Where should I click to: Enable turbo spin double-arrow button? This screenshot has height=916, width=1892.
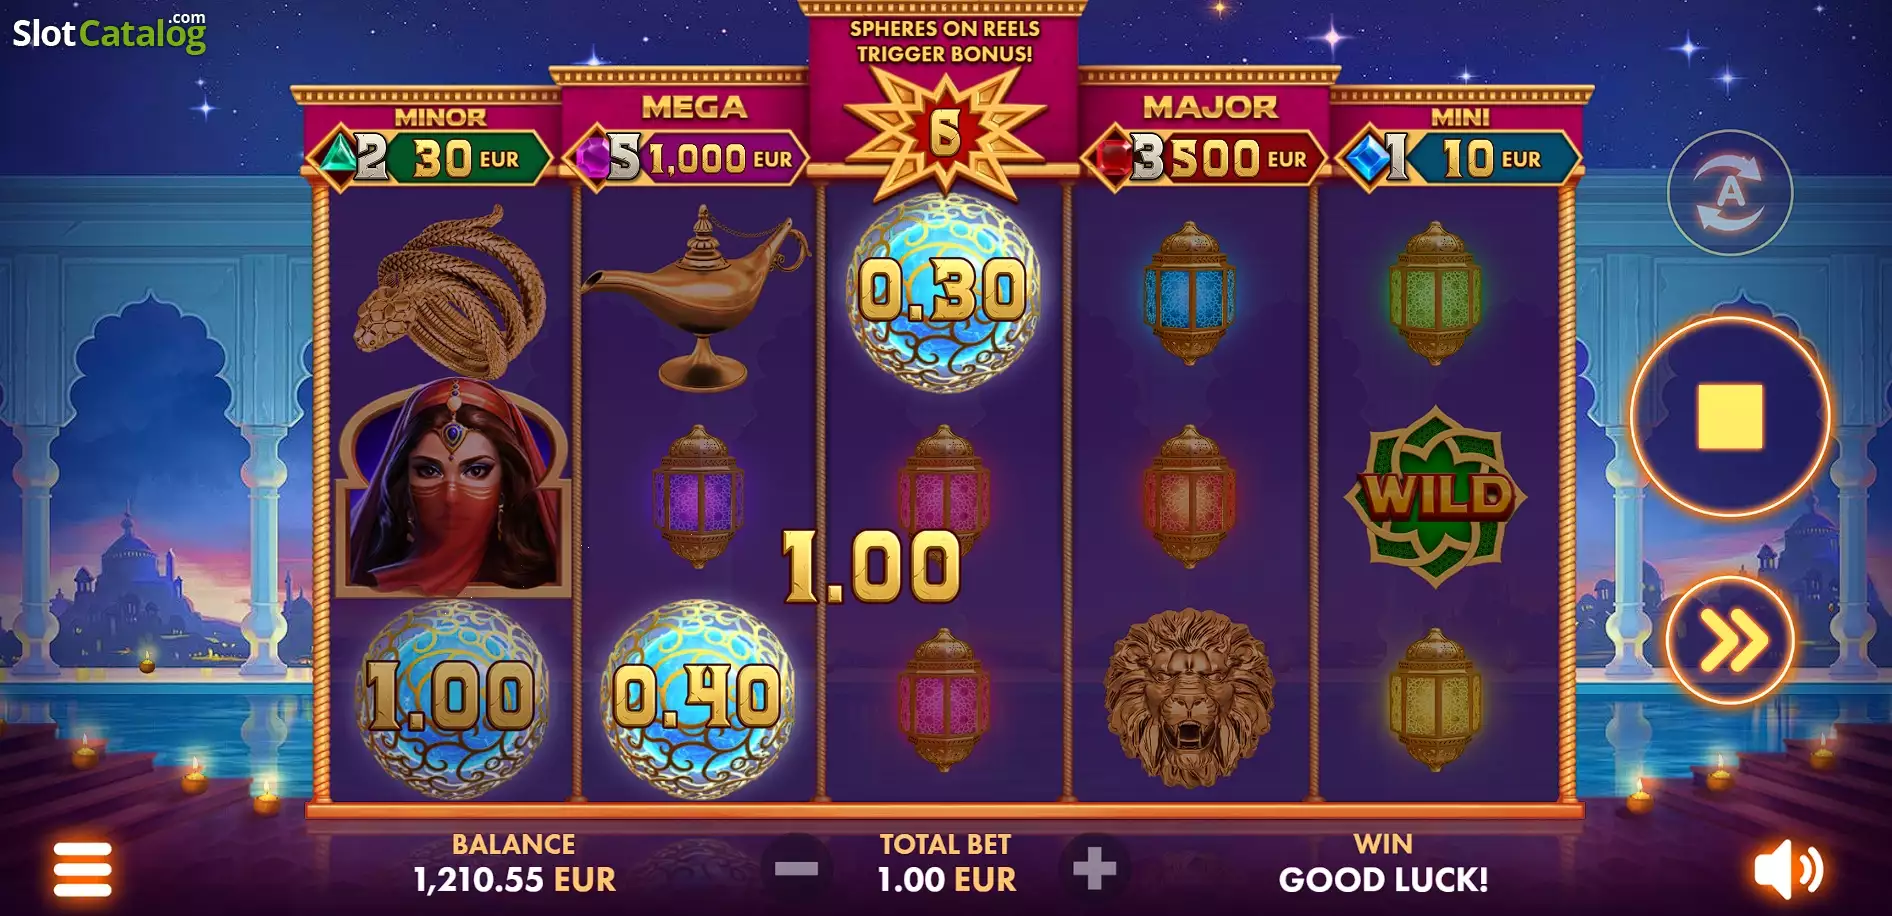[1730, 641]
